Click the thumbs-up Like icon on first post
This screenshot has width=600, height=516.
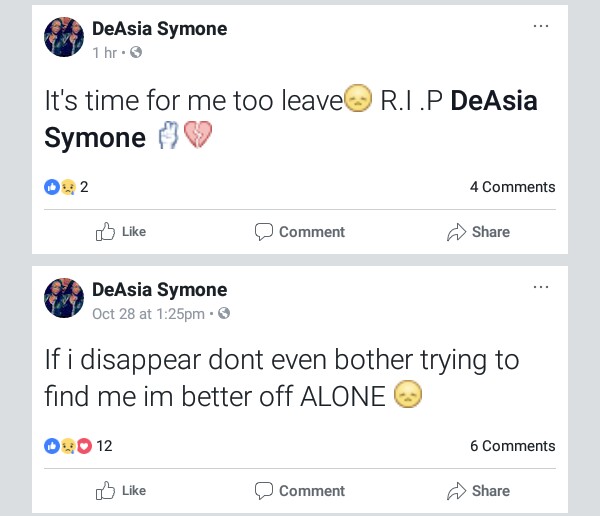pyautogui.click(x=105, y=232)
